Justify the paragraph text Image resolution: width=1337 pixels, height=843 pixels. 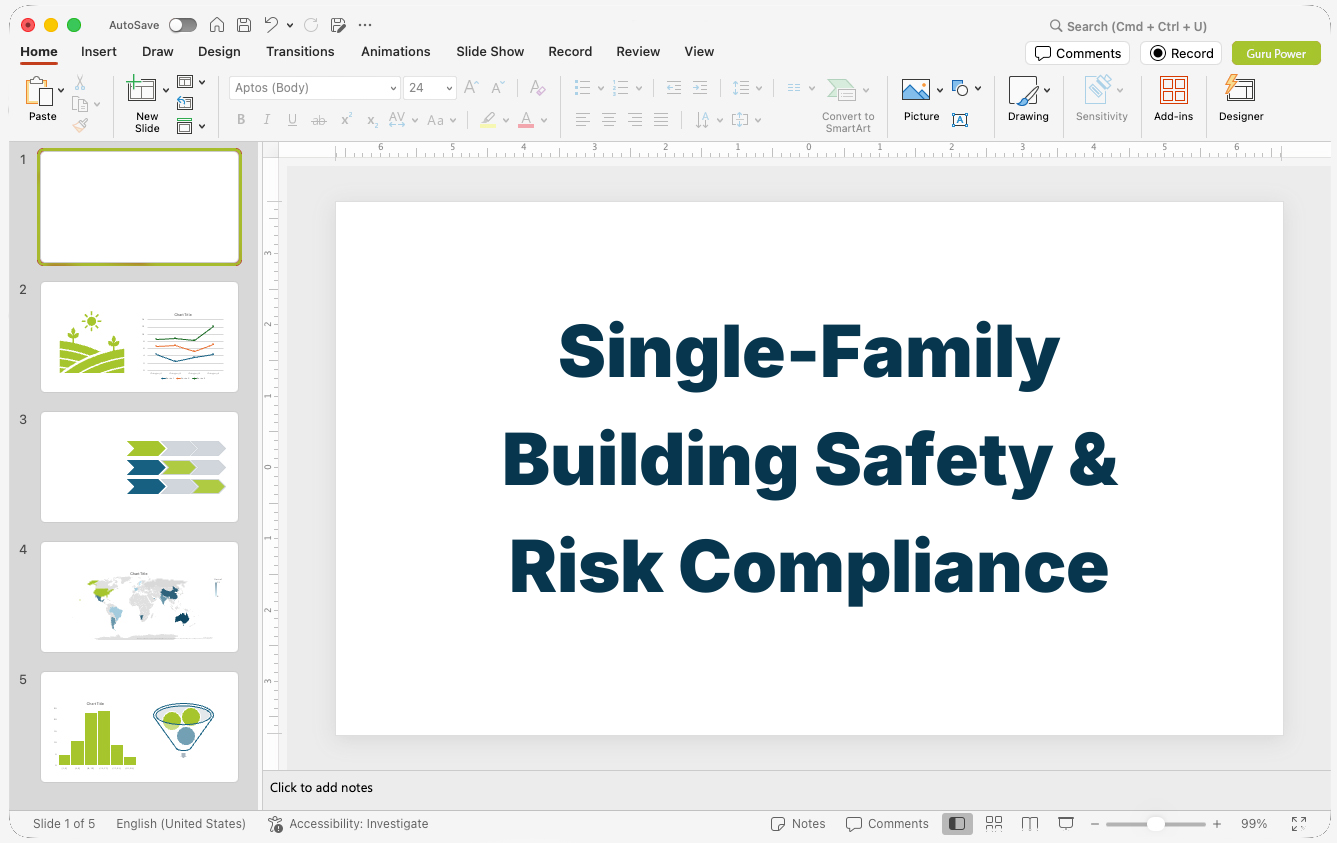tap(661, 120)
